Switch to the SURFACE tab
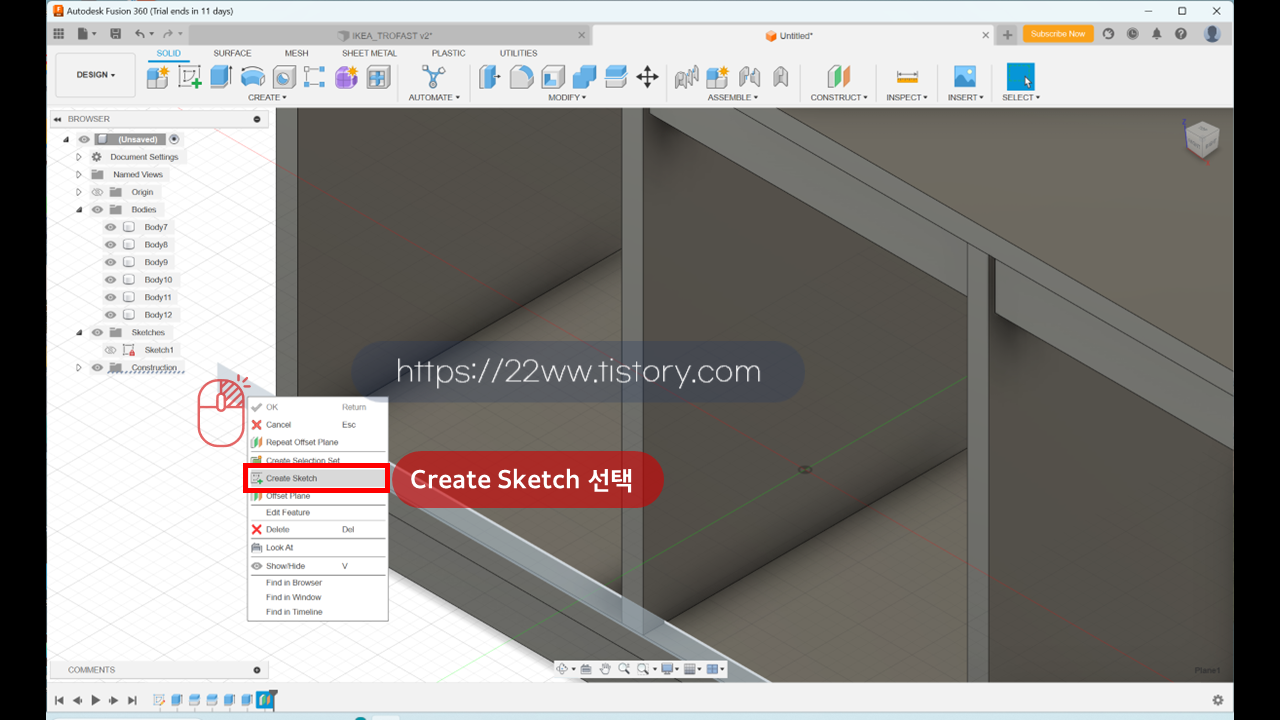 [232, 53]
